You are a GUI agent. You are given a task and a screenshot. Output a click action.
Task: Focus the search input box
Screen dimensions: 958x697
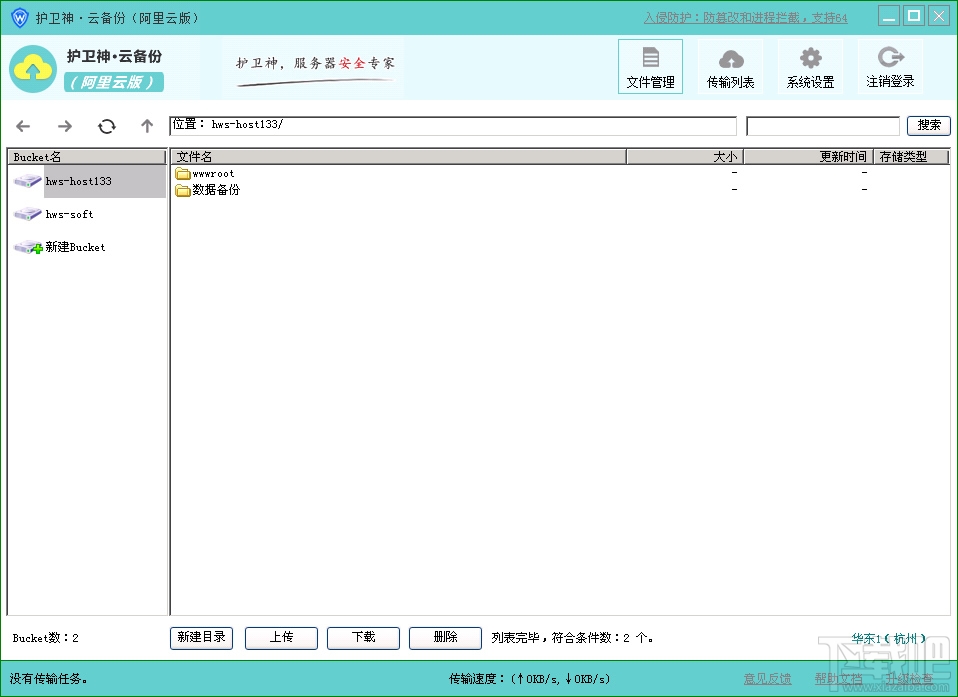(822, 126)
